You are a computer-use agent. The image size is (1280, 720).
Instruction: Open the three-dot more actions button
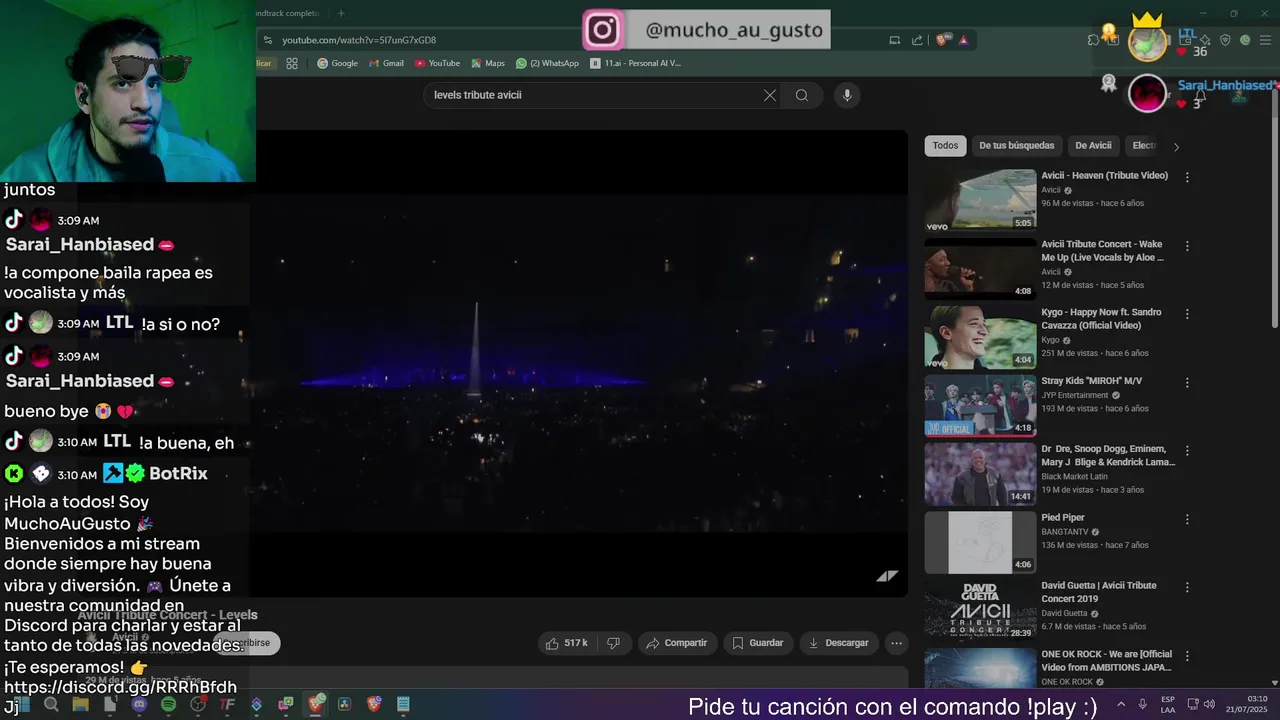click(x=897, y=643)
